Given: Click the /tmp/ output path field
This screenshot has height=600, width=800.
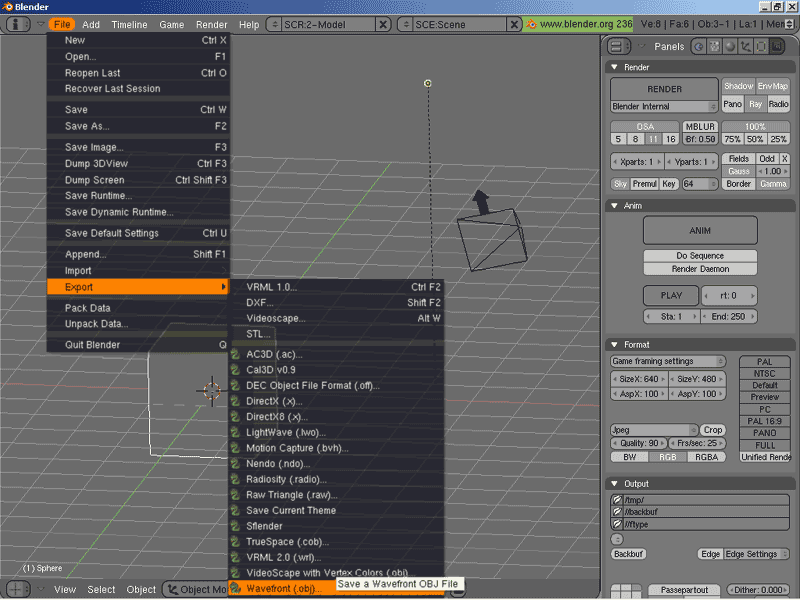Looking at the screenshot, I should 706,500.
